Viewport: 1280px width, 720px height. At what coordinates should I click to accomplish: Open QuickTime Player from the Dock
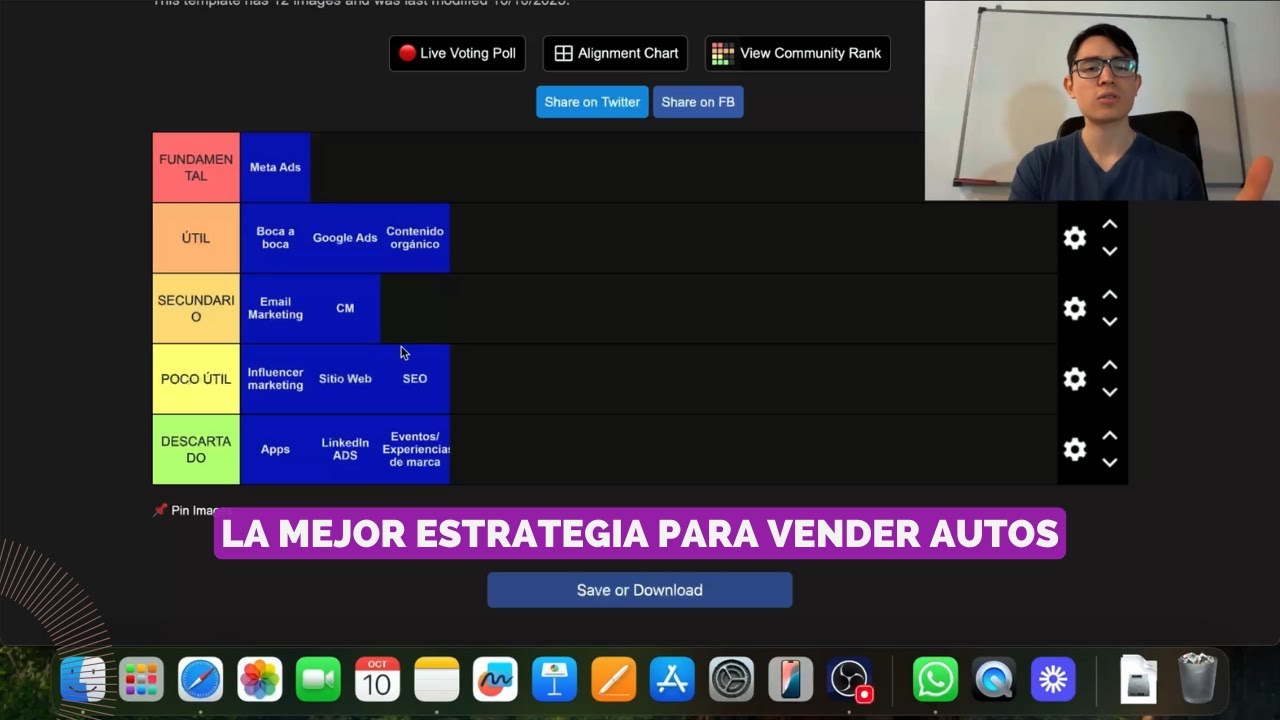click(994, 680)
